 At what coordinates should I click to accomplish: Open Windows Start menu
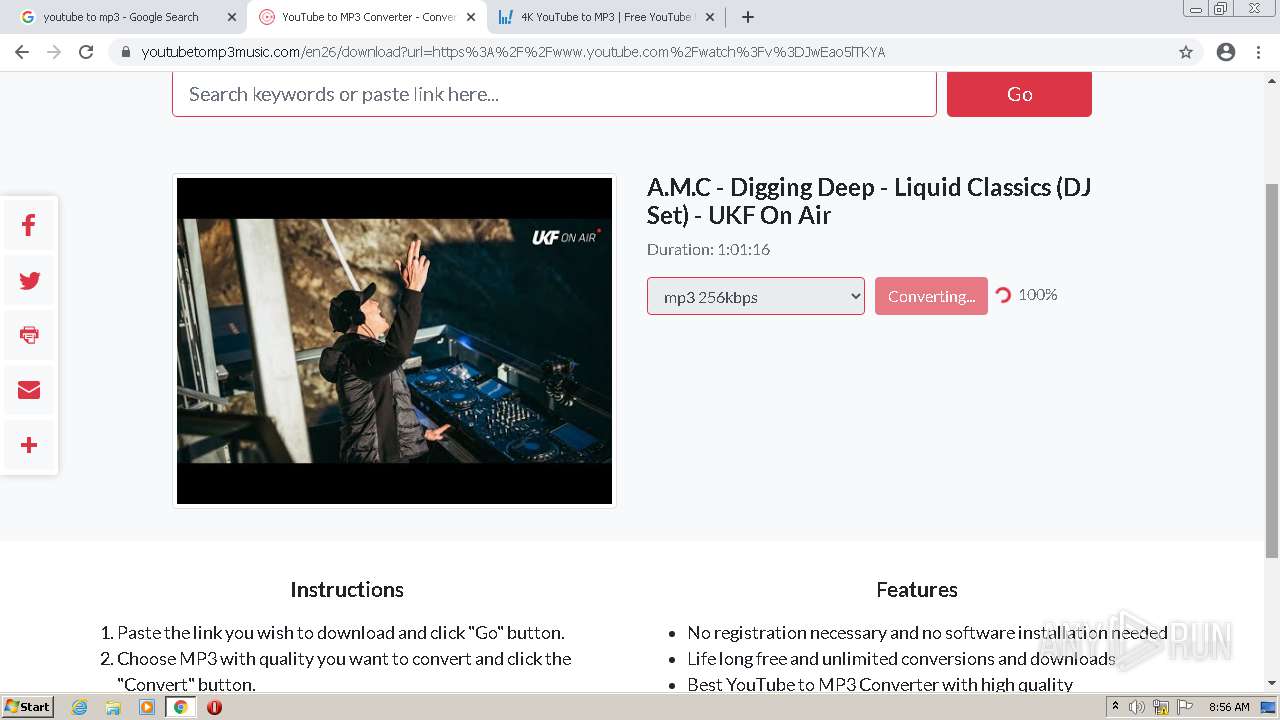tap(27, 707)
